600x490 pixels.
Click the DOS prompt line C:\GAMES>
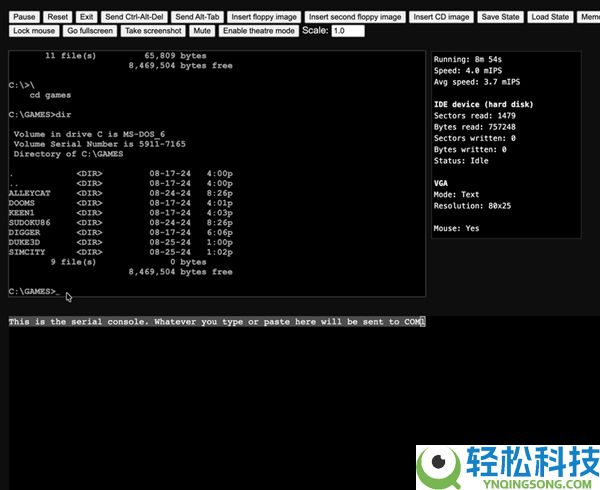(33, 291)
